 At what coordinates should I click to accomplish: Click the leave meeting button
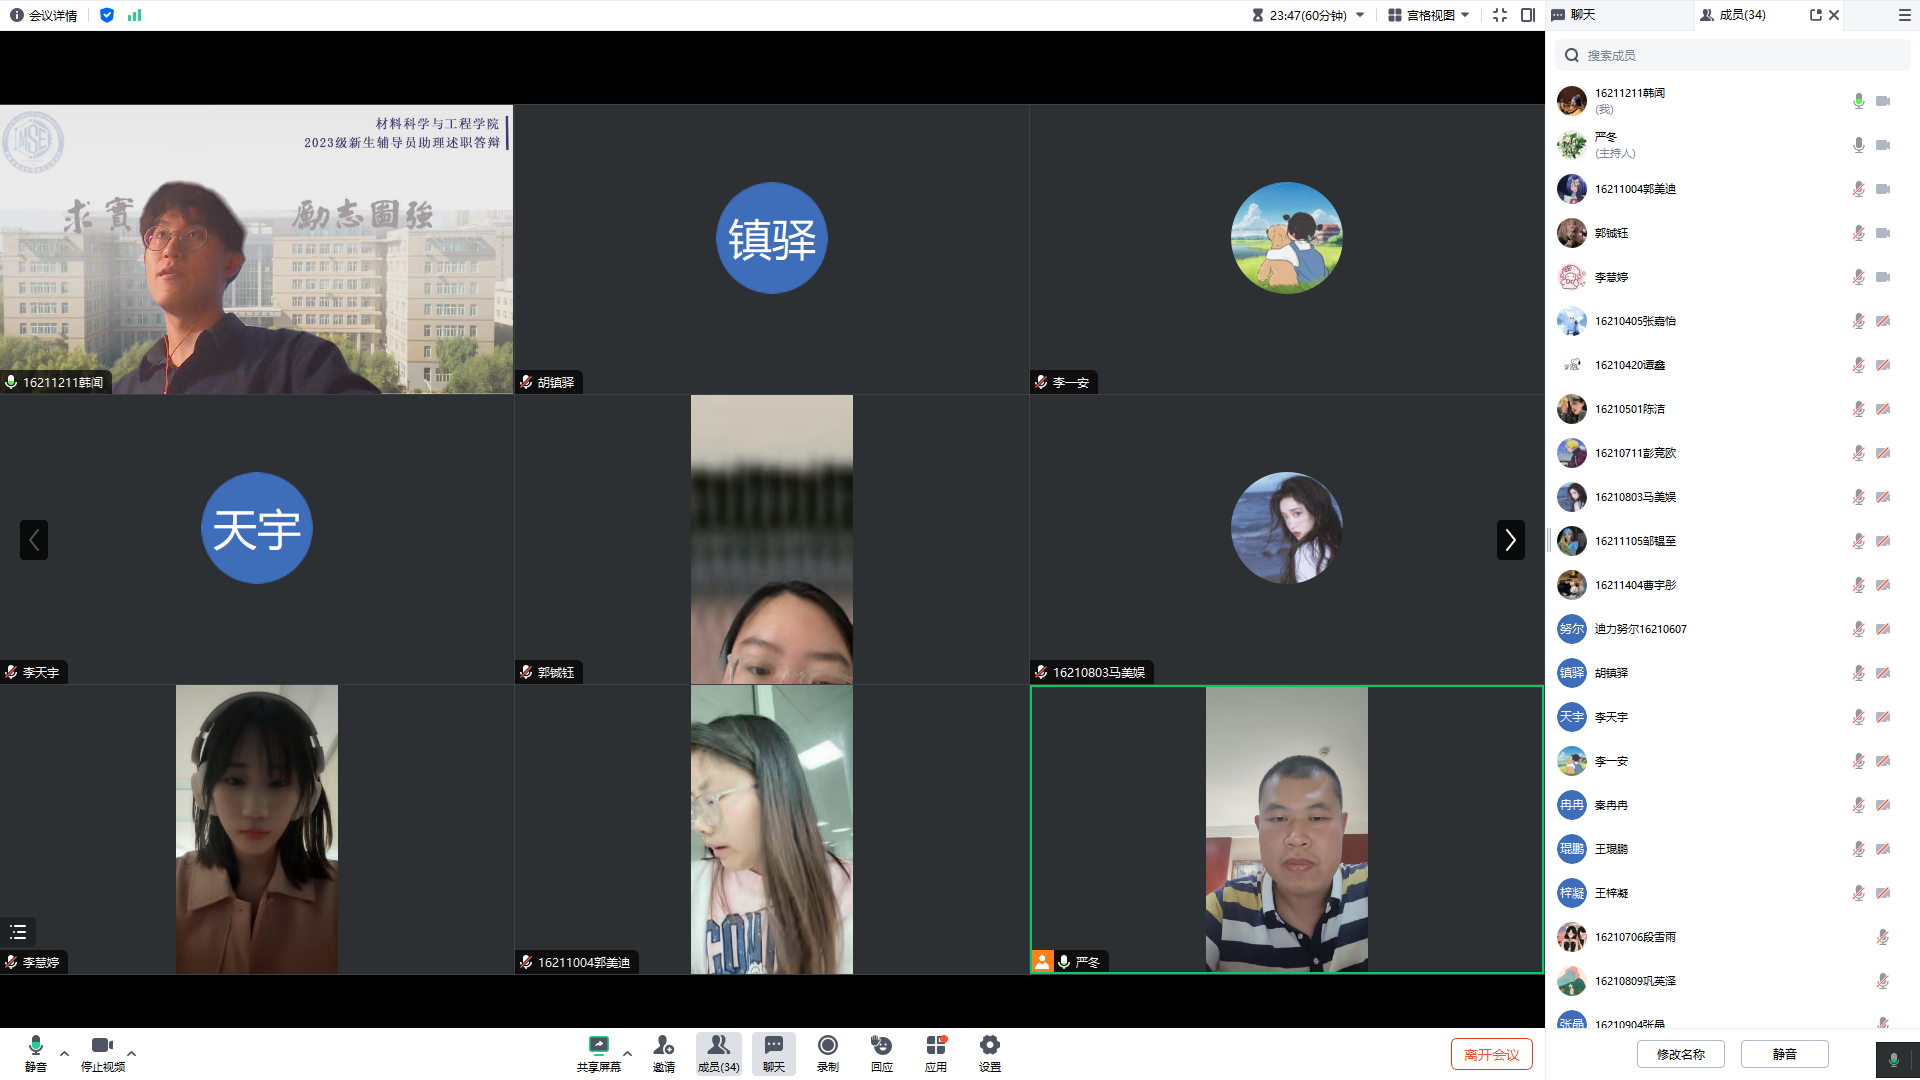1491,1054
